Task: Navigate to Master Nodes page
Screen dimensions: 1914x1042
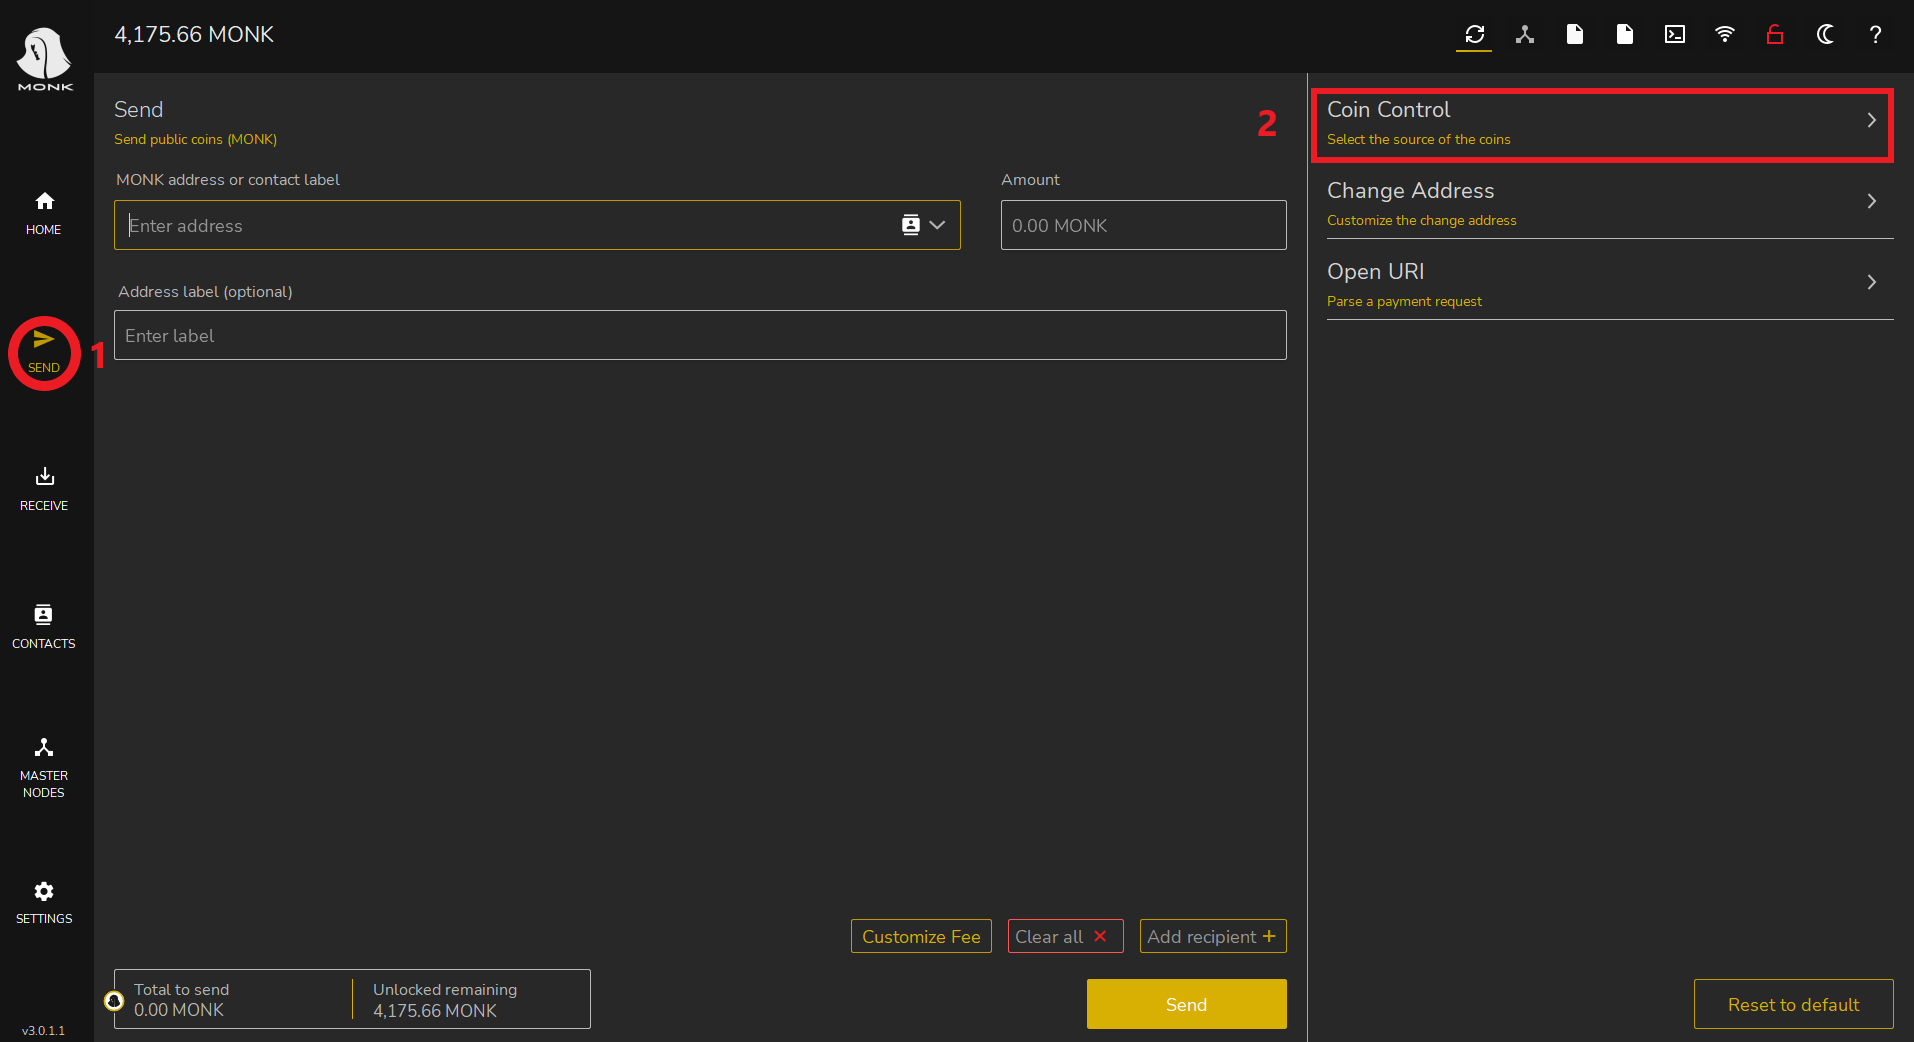Action: tap(44, 766)
